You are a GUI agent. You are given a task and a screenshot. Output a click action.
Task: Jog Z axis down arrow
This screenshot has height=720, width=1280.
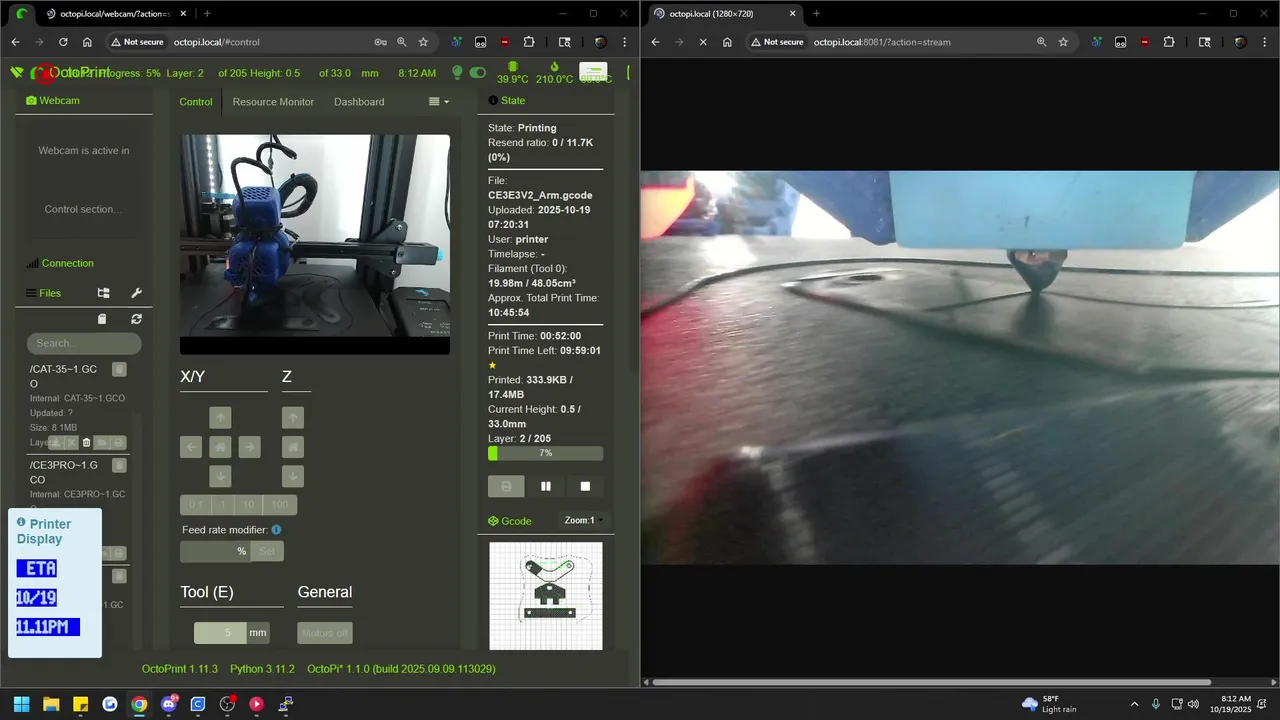(292, 476)
